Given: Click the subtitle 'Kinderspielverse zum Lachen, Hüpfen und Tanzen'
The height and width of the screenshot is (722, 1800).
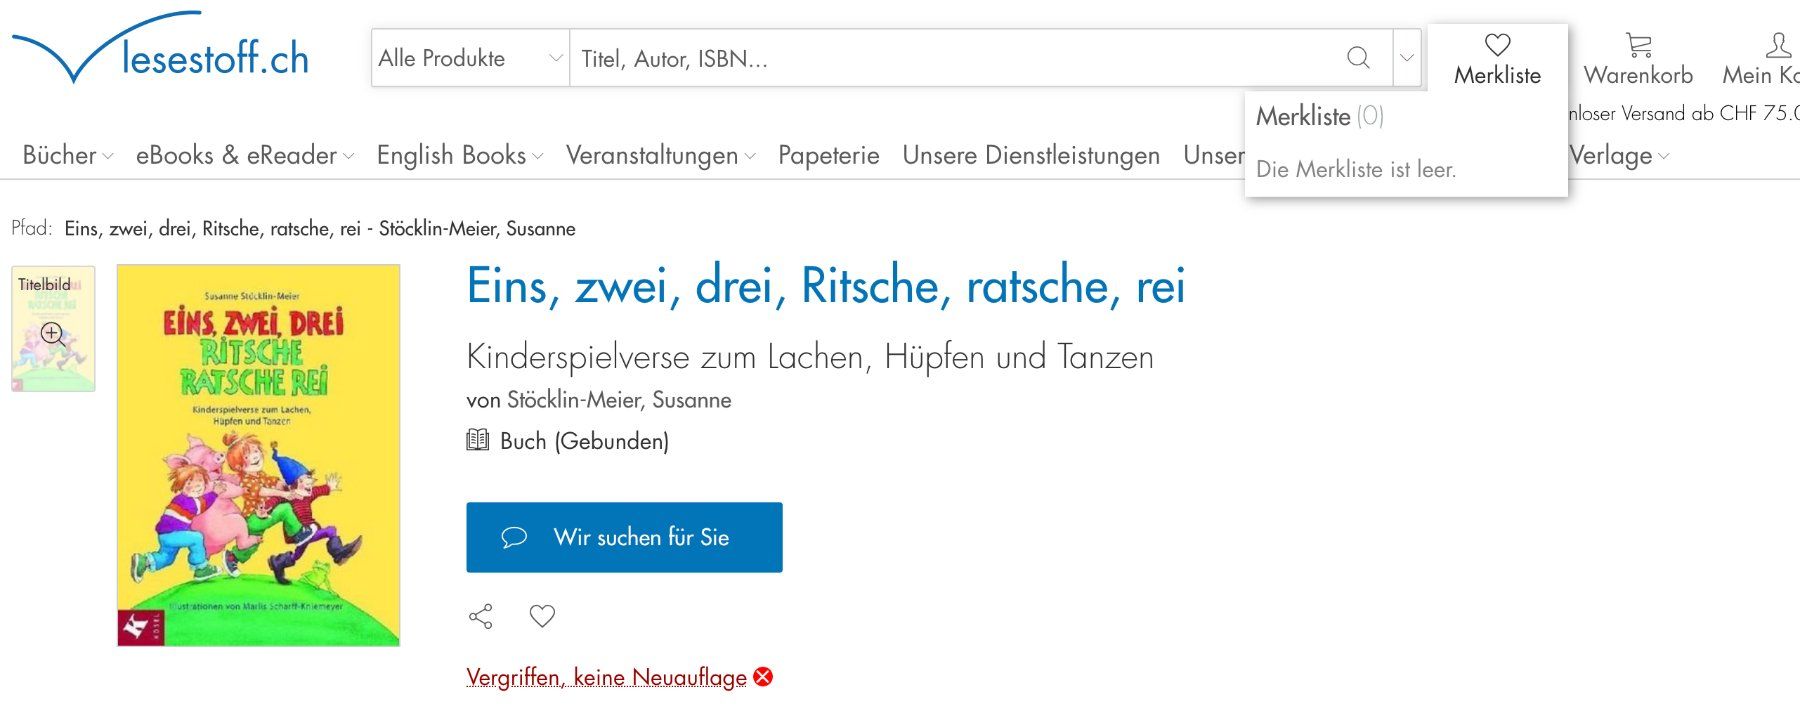Looking at the screenshot, I should (x=810, y=357).
